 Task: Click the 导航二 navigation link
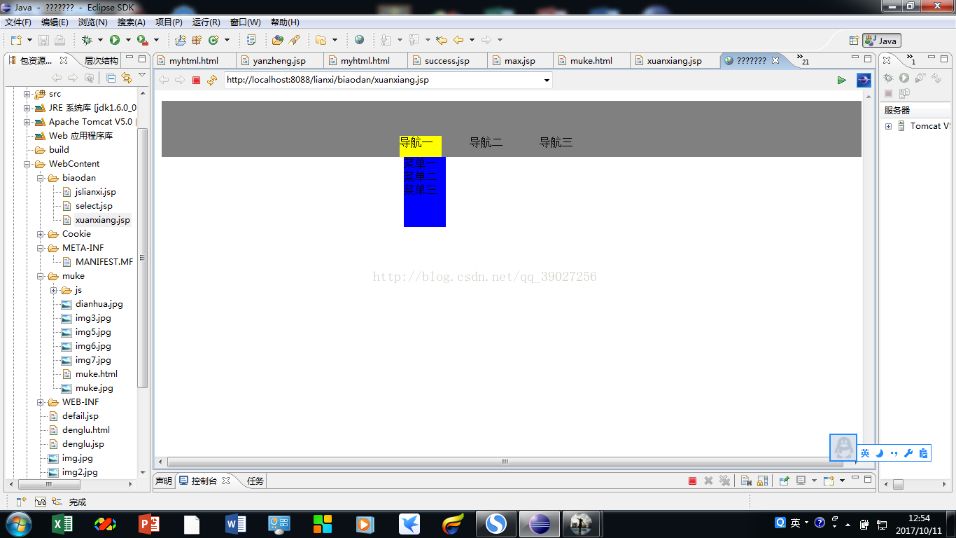(x=486, y=142)
